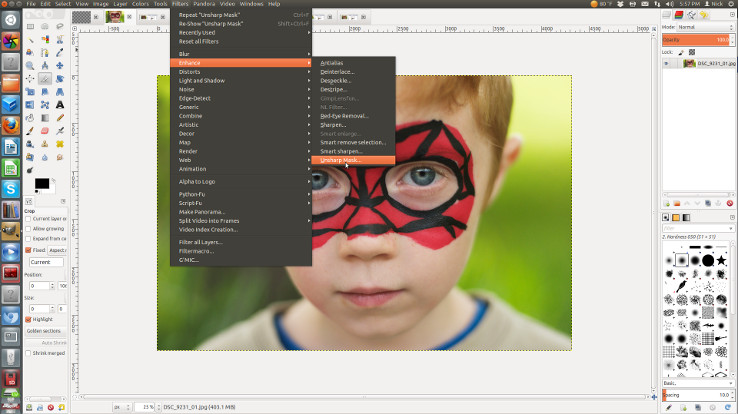Expand the Light and Shadow submenu
738x414 pixels.
pos(241,80)
